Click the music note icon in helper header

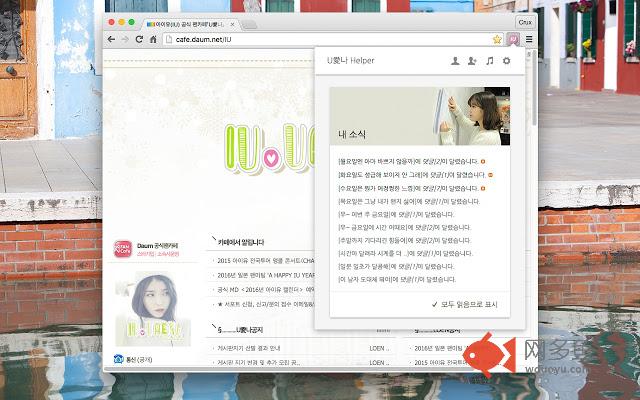click(489, 61)
